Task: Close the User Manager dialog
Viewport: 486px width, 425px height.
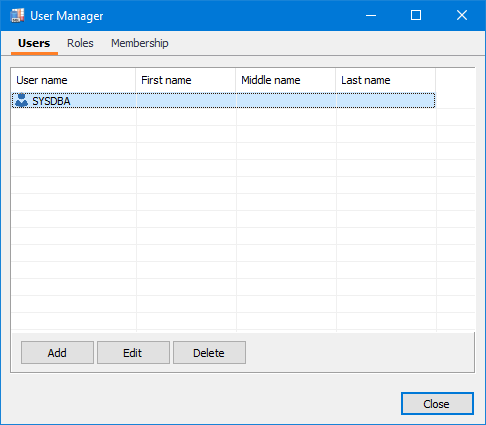Action: tap(437, 404)
